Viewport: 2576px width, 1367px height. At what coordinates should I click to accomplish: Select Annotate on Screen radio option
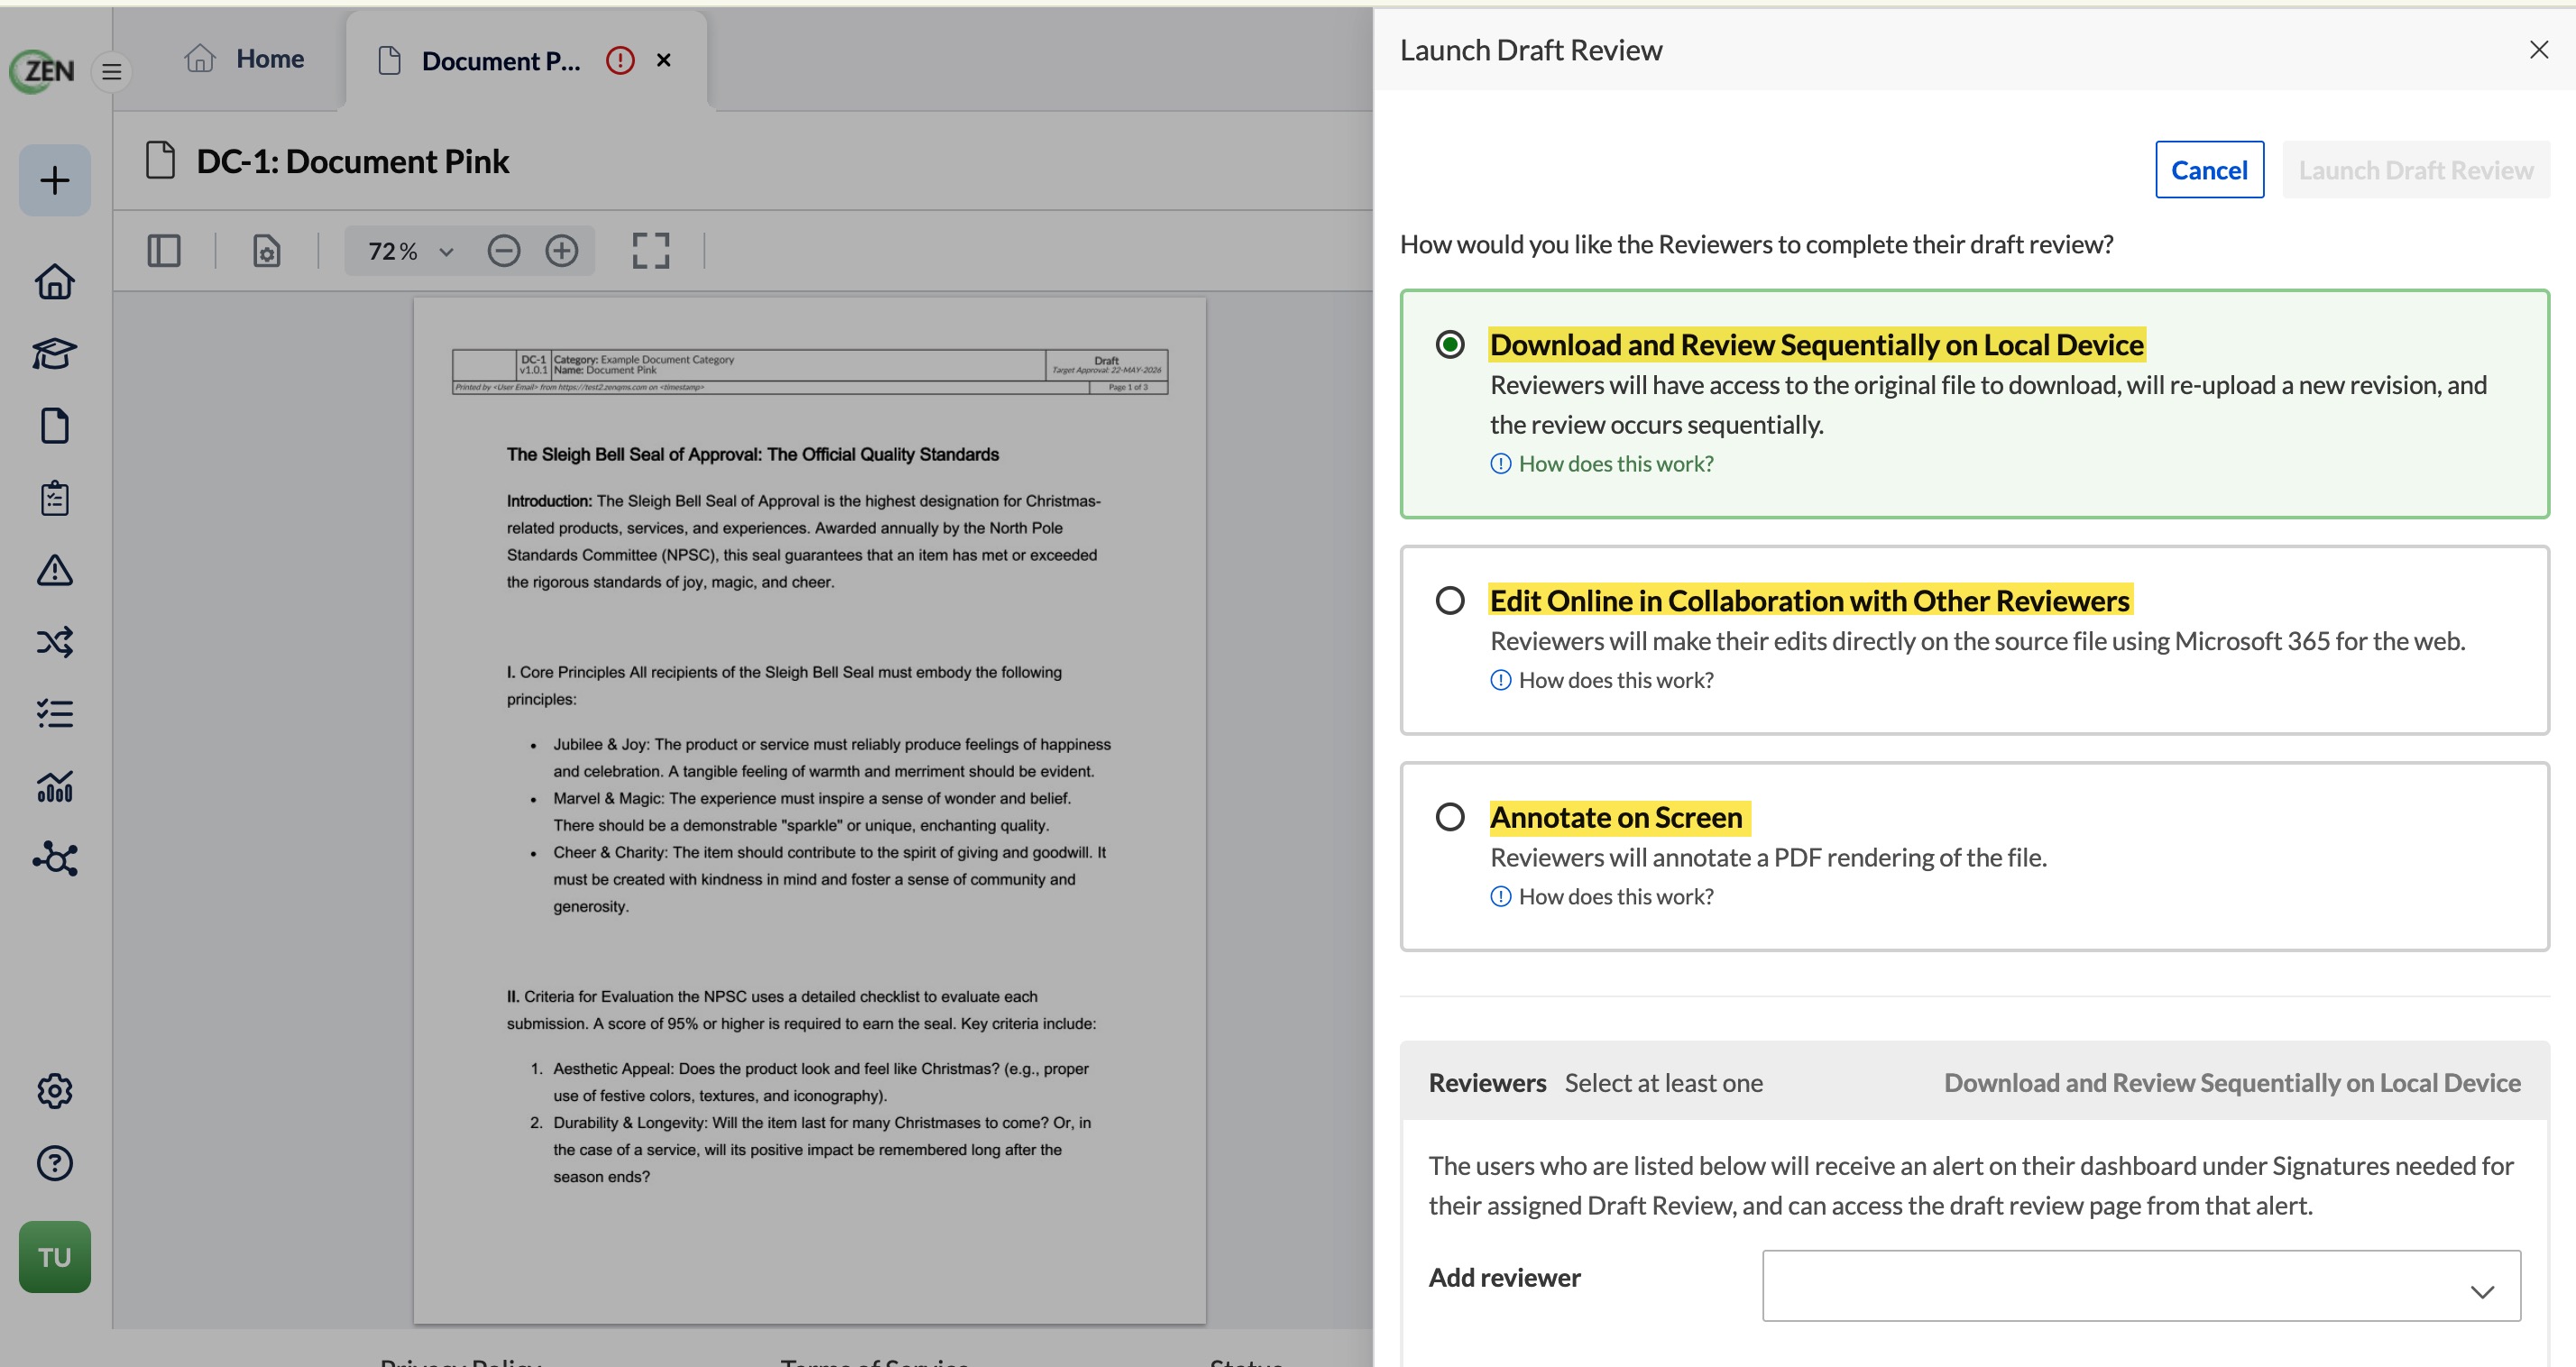[x=1450, y=818]
